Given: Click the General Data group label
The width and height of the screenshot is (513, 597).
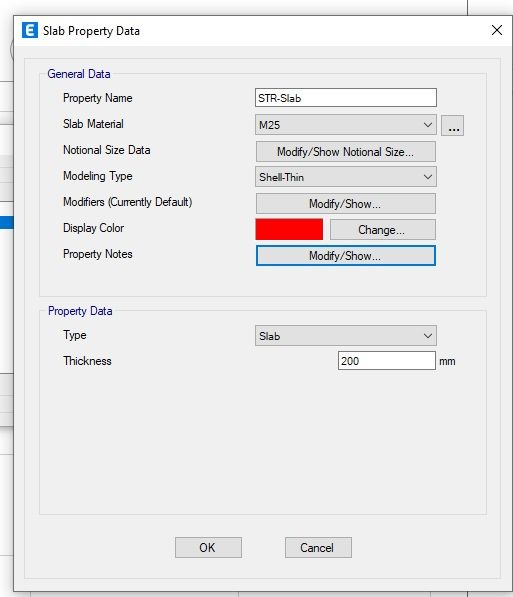Looking at the screenshot, I should [79, 74].
